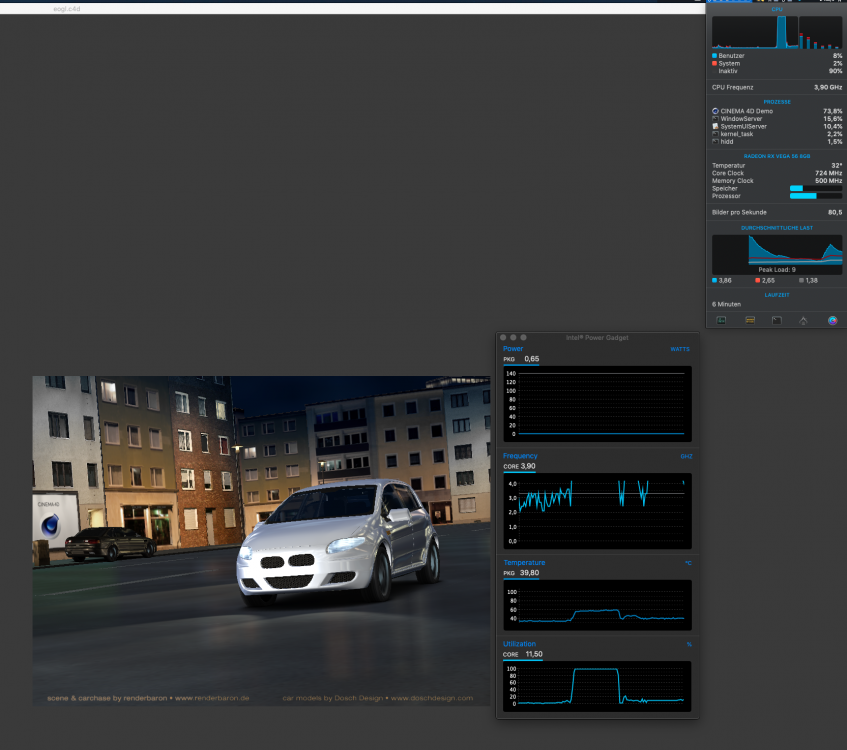This screenshot has width=847, height=750.
Task: Click the GPU Temperatur 32° row
Action: coord(777,165)
